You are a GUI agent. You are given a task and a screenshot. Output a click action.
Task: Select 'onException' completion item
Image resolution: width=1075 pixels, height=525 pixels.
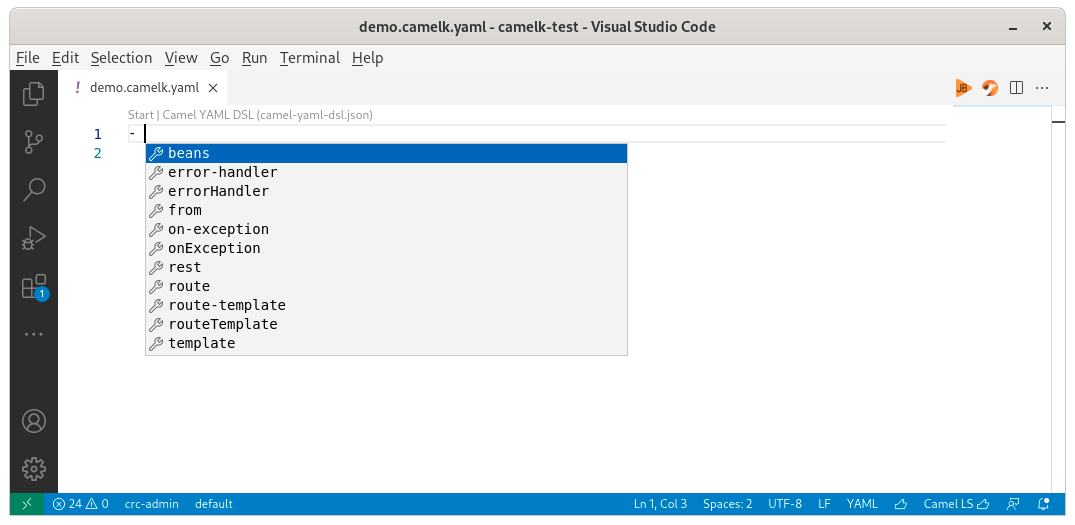pos(214,248)
